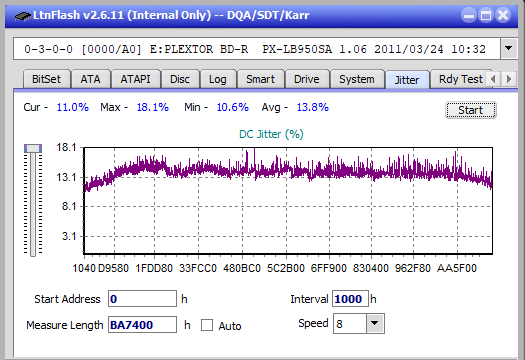Start the jitter measurement

coord(471,110)
